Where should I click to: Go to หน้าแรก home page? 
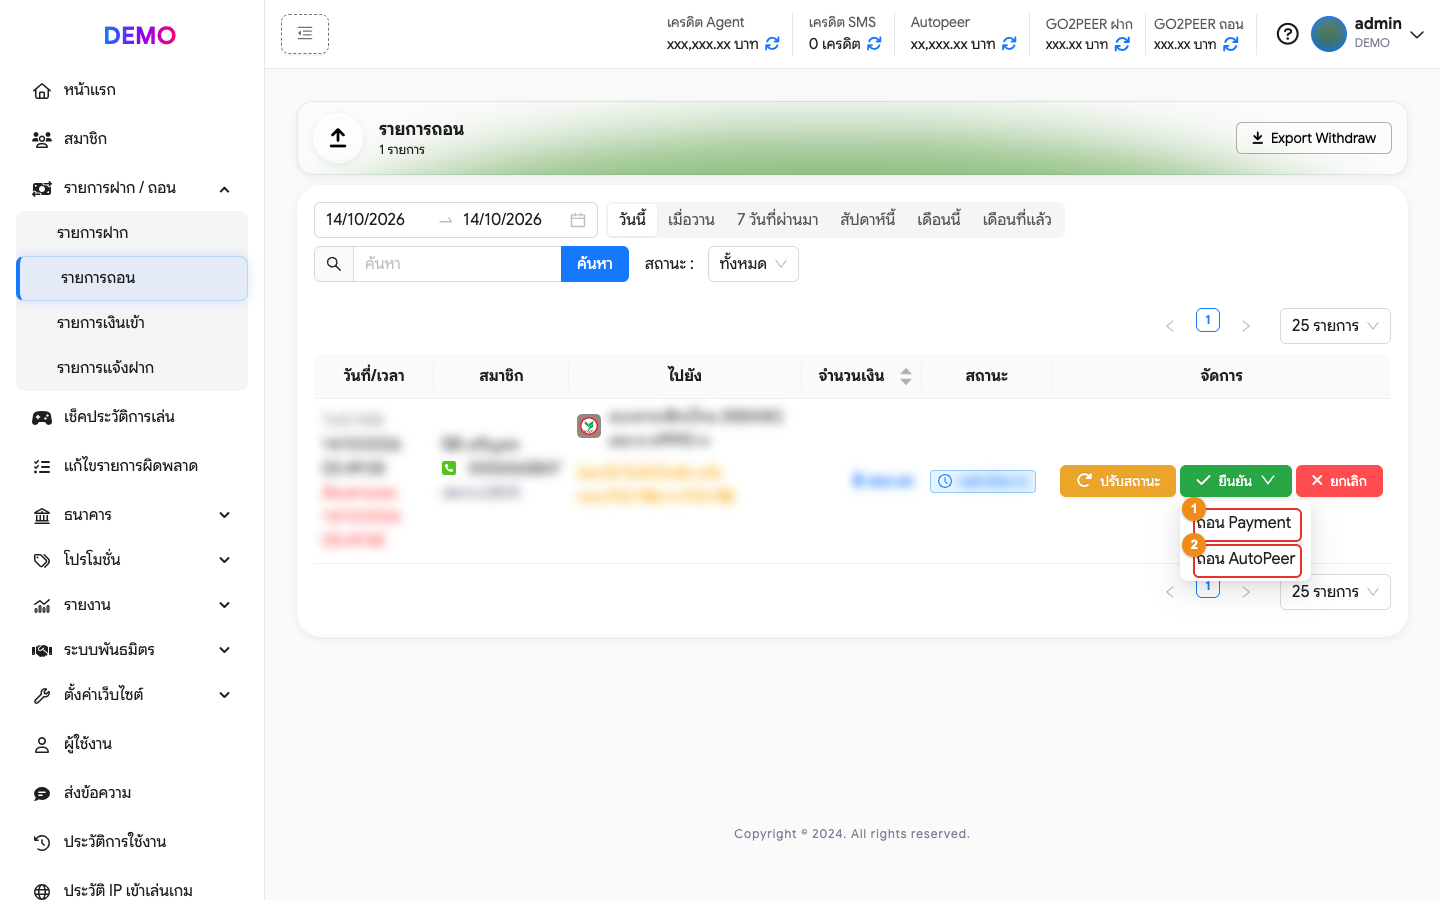pyautogui.click(x=132, y=90)
